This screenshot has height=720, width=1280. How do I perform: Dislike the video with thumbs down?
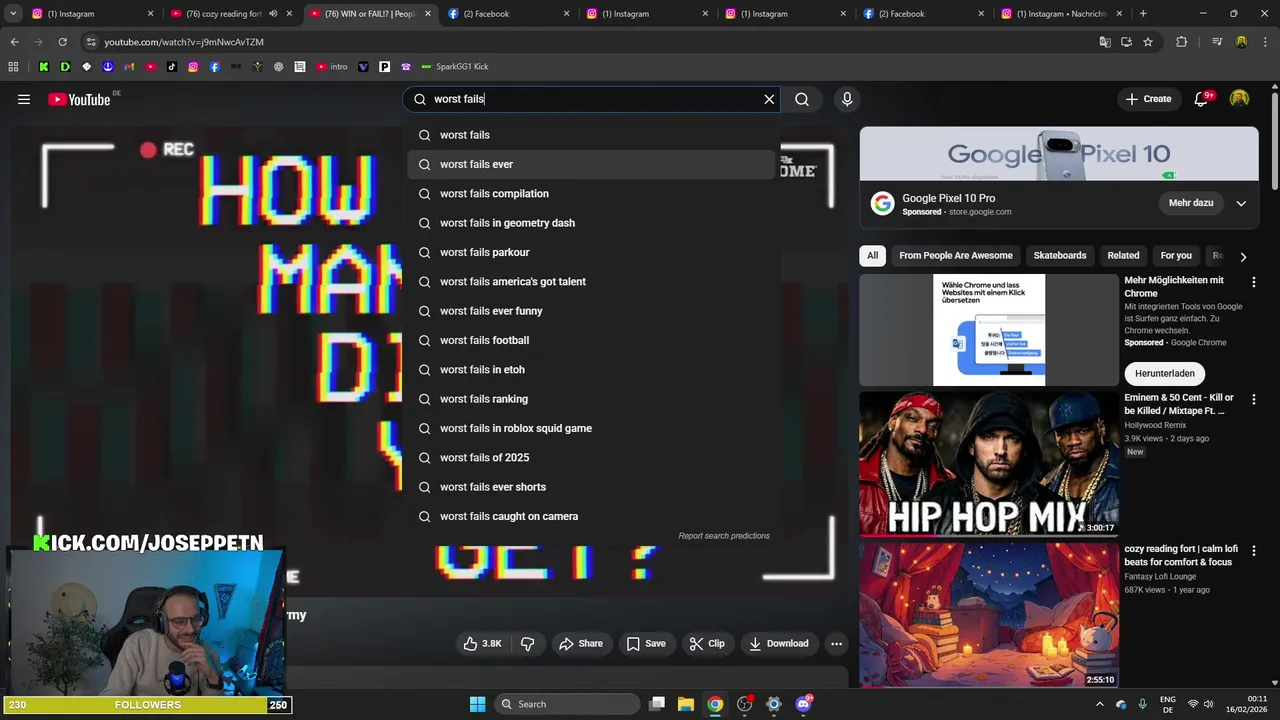coord(527,644)
